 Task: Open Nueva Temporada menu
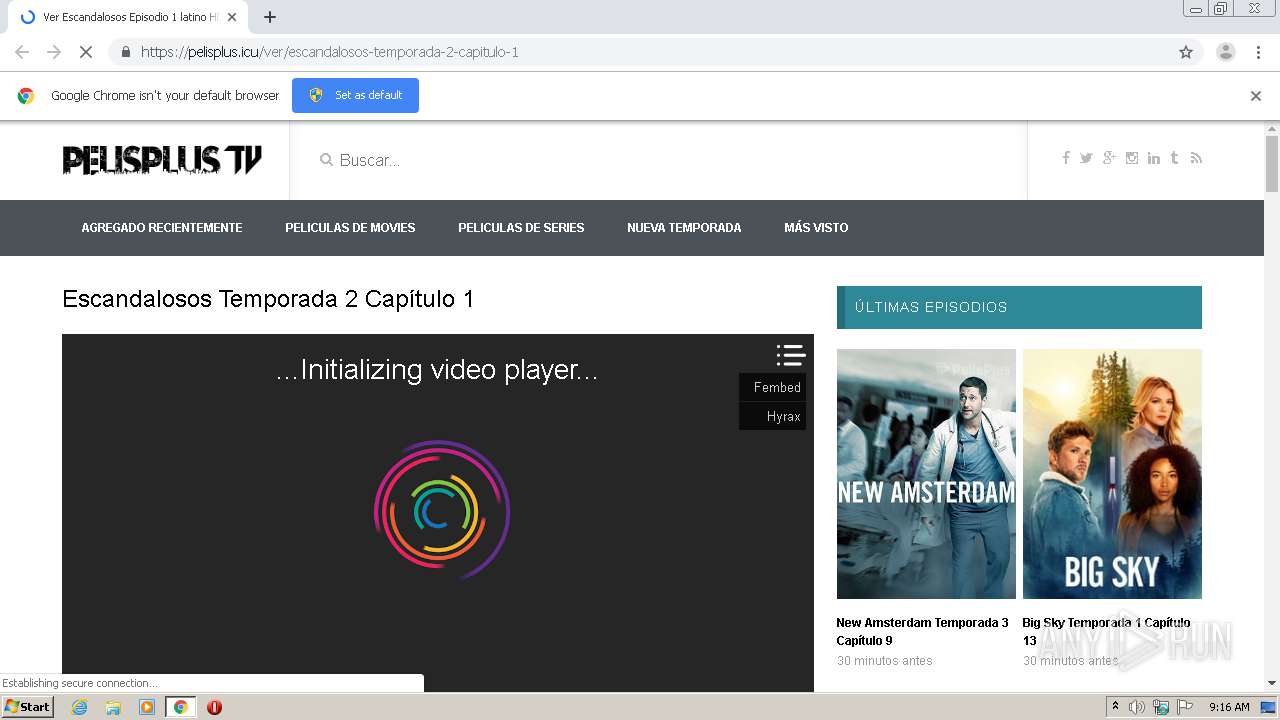pos(684,228)
